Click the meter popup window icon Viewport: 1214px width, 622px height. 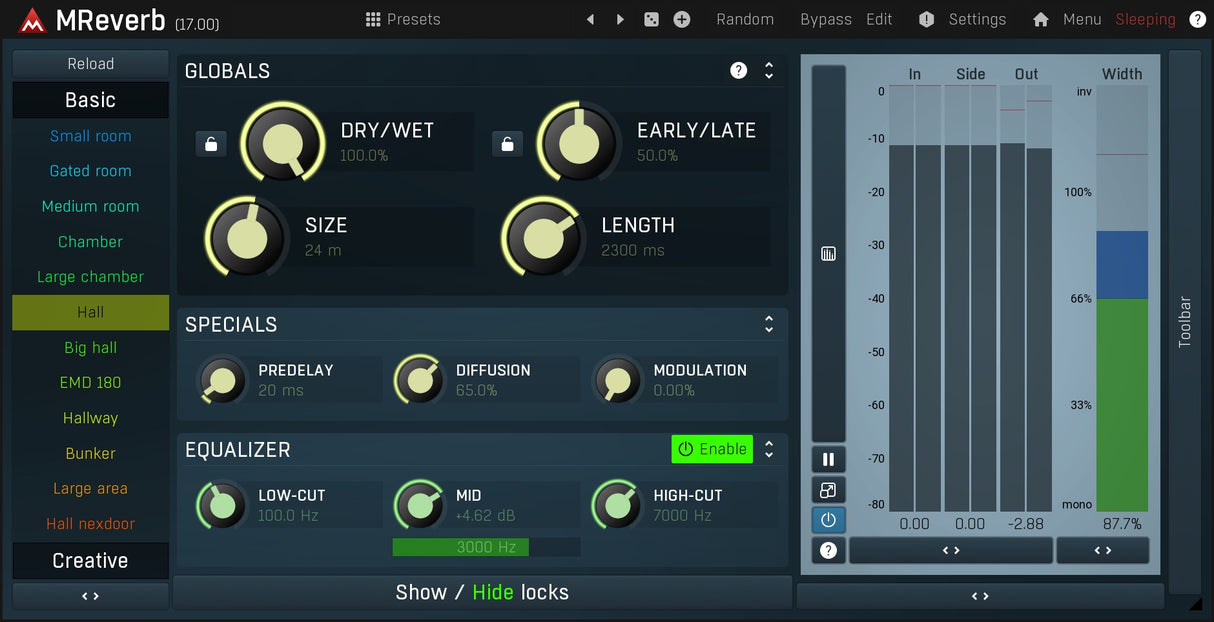828,490
